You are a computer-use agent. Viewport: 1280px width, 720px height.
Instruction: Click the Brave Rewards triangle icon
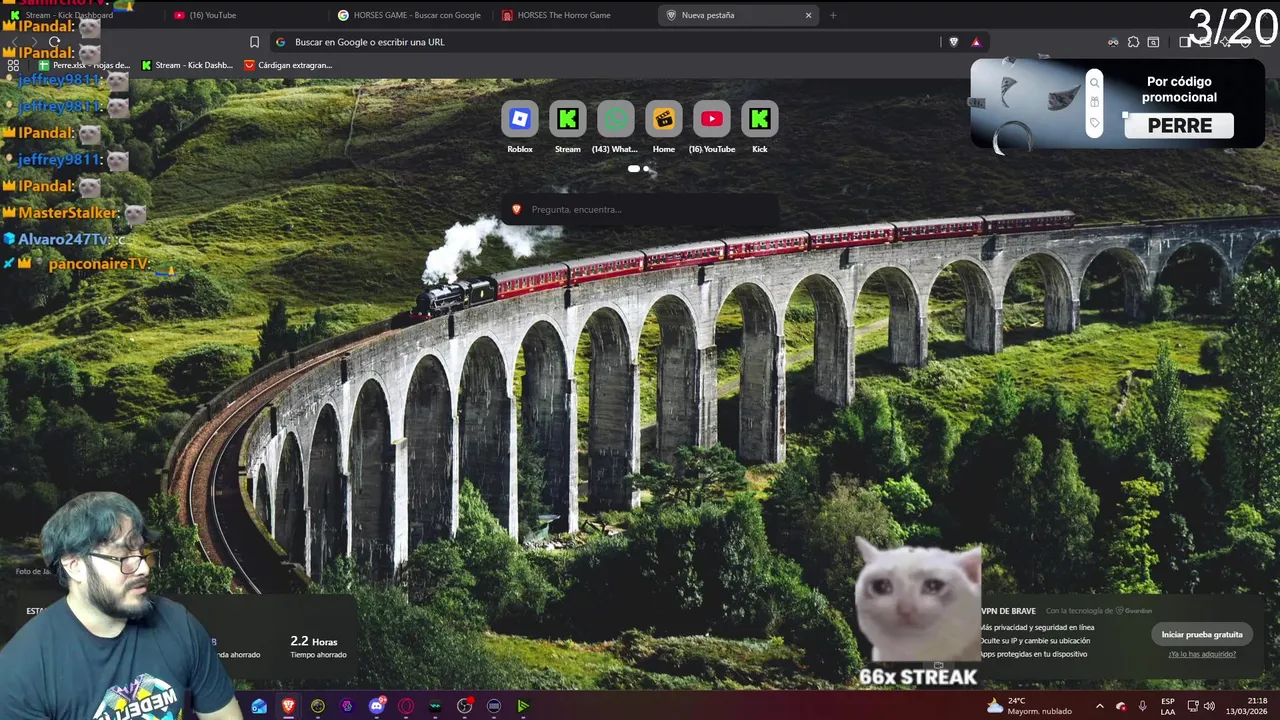(976, 42)
